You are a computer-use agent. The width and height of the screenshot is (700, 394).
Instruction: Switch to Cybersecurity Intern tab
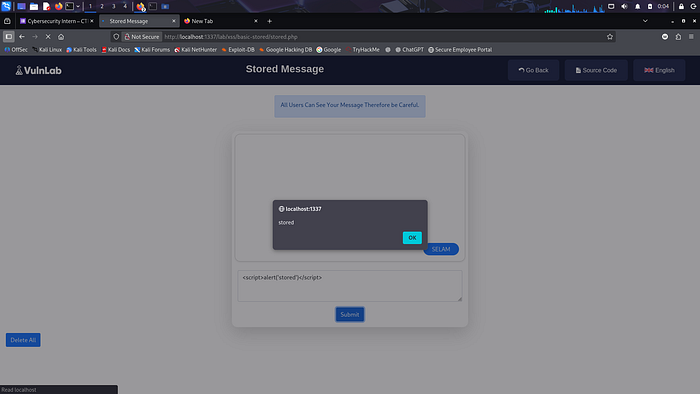[x=56, y=21]
